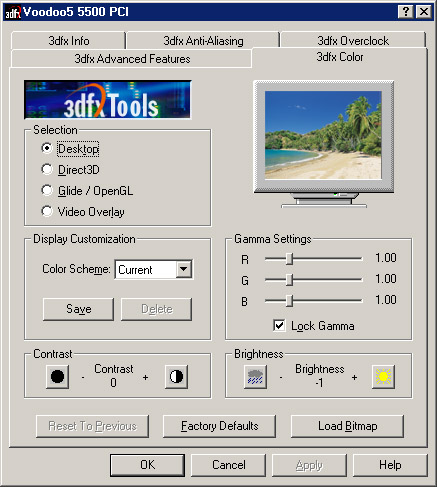The height and width of the screenshot is (487, 437).
Task: Click the G gamma value 1.00
Action: pyautogui.click(x=386, y=279)
